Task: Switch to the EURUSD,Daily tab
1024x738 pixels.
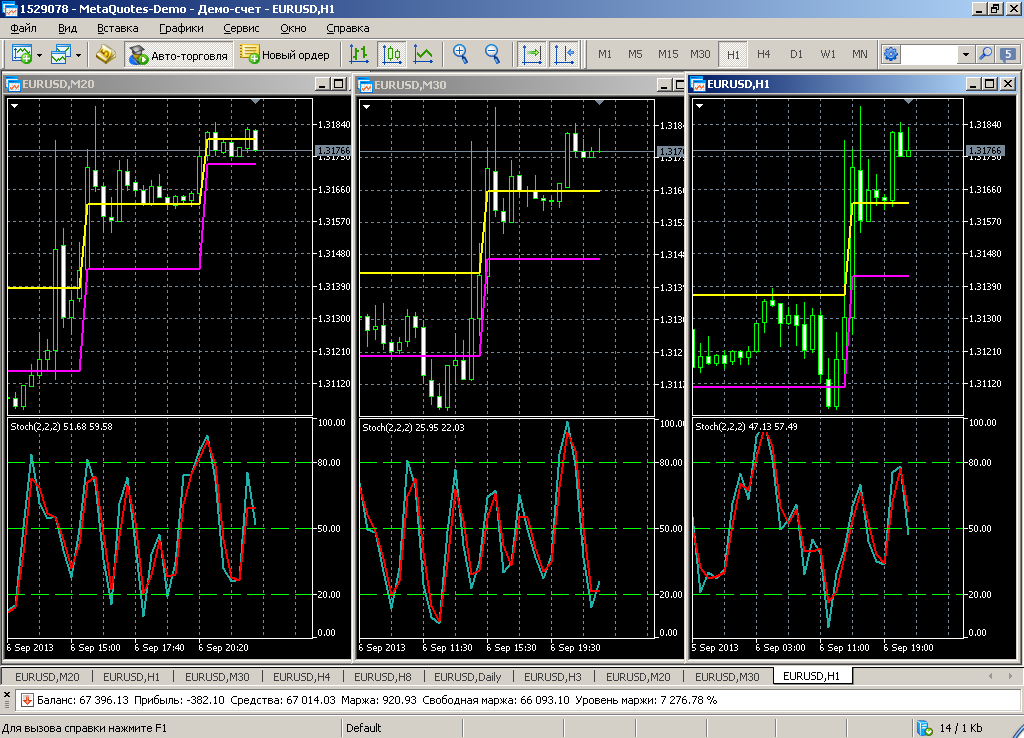Action: click(468, 677)
